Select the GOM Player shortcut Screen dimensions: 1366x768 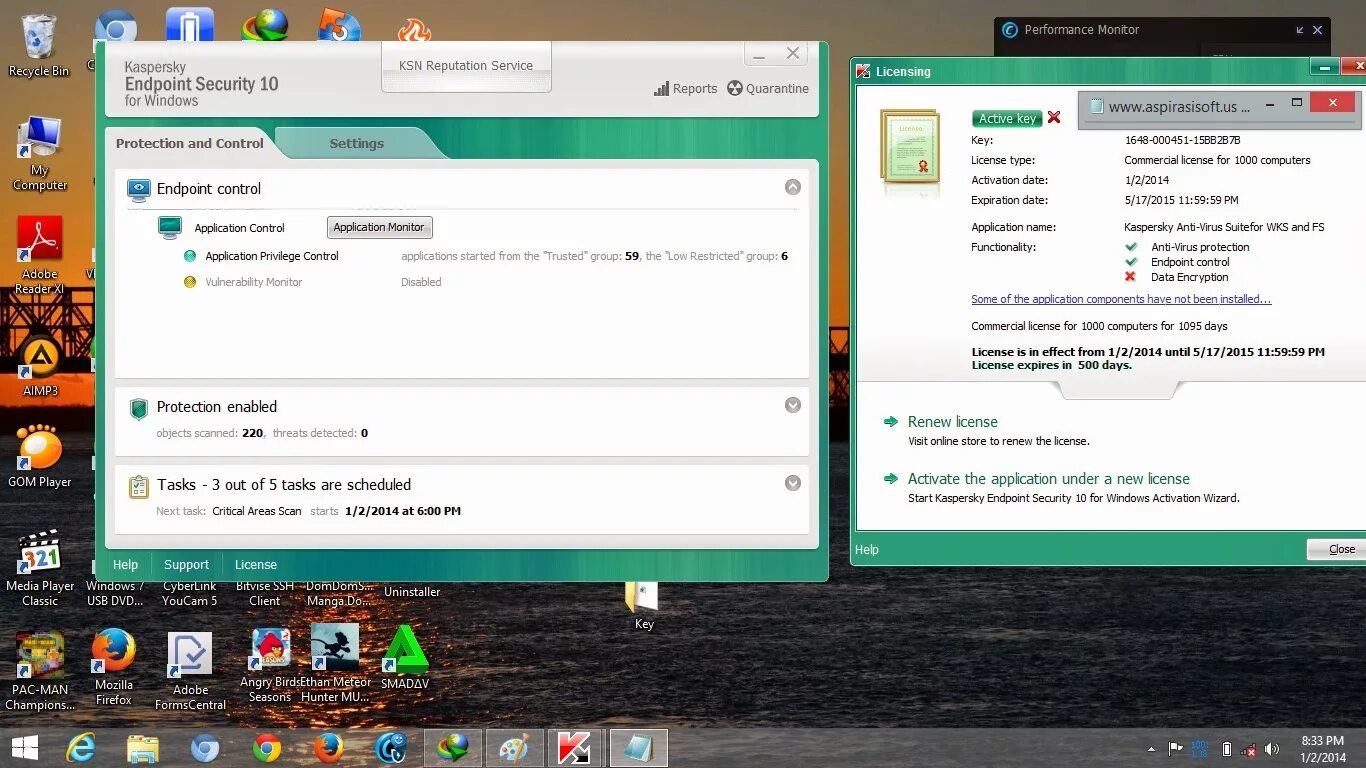40,456
